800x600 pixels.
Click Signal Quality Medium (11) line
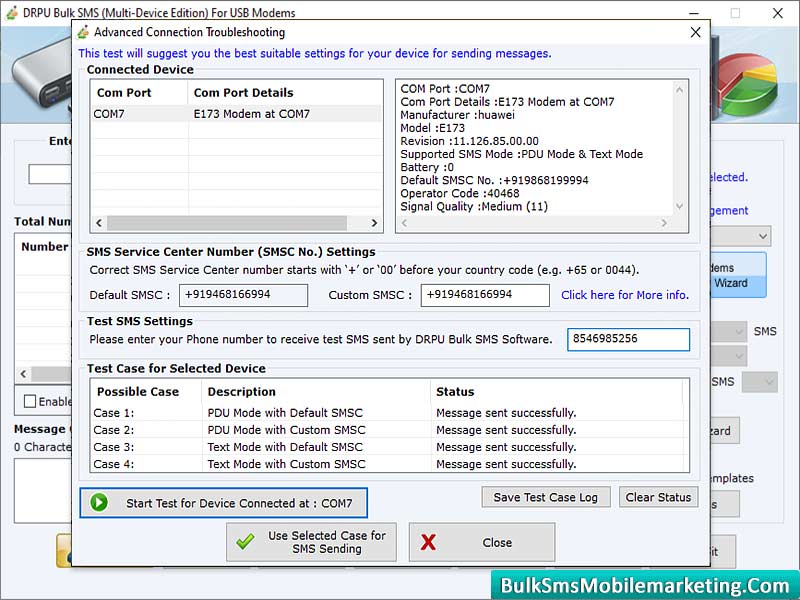(x=474, y=207)
